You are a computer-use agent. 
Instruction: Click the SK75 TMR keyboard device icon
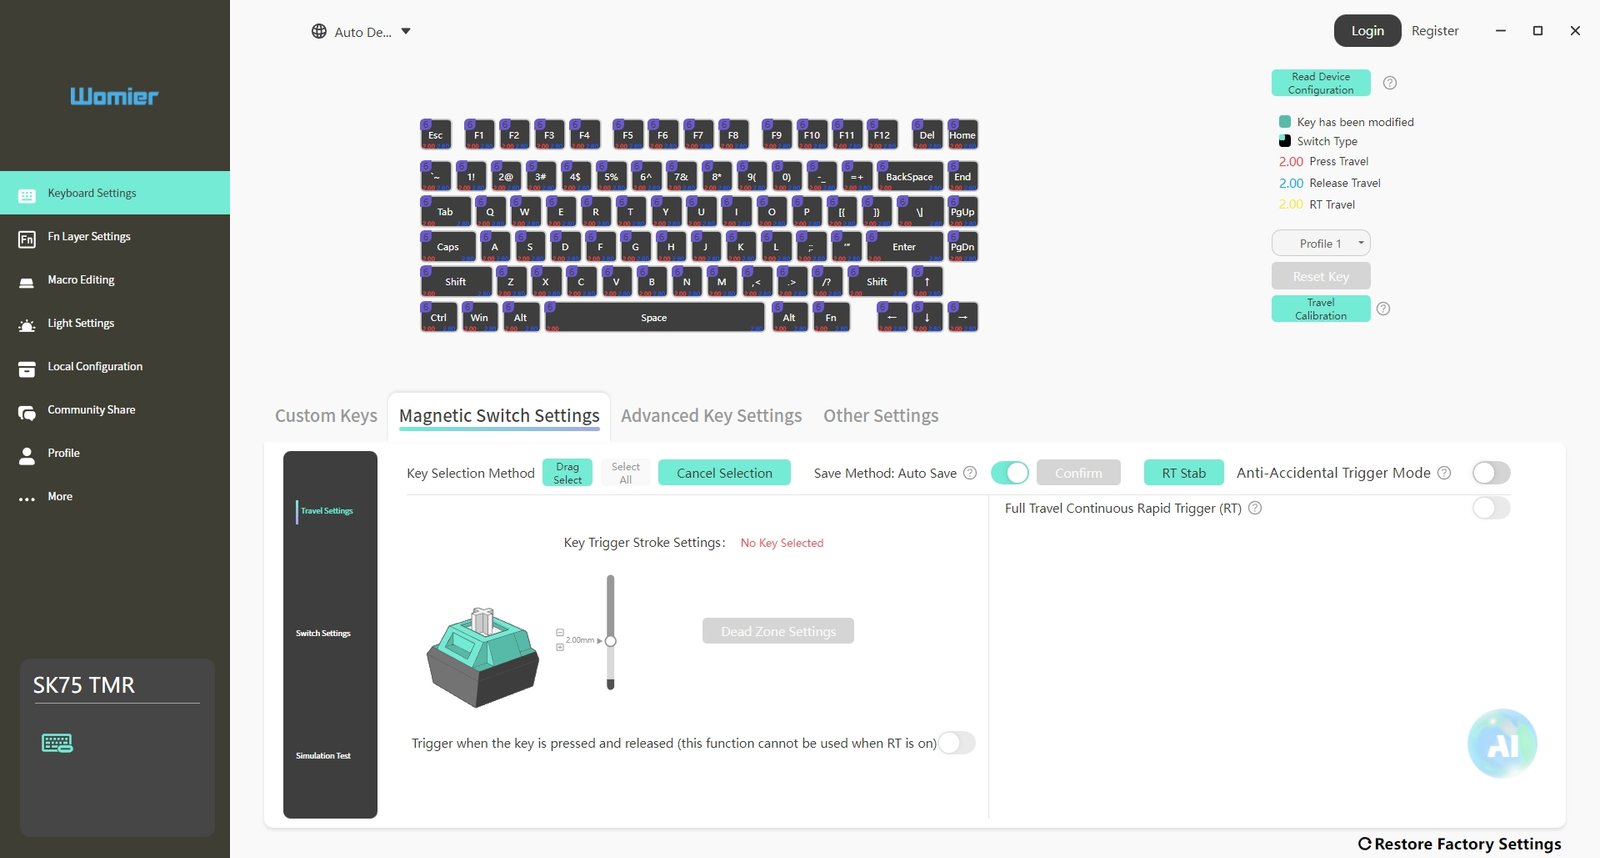click(57, 743)
